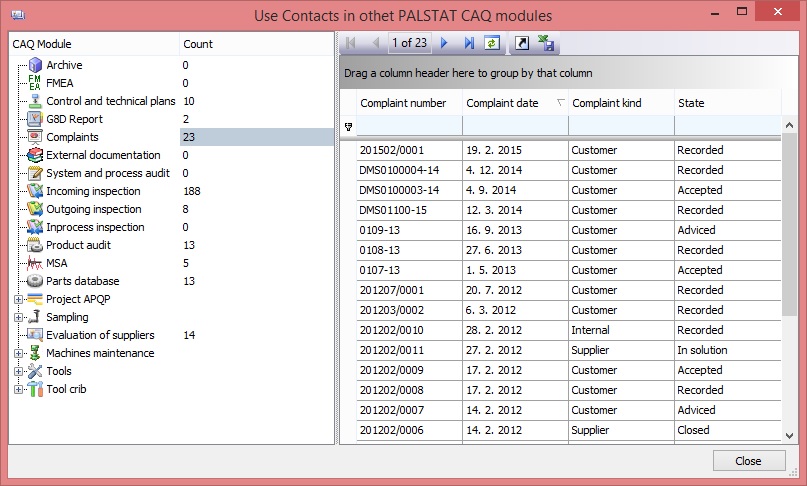Viewport: 807px width, 486px height.
Task: Go to the previous record
Action: pyautogui.click(x=375, y=43)
